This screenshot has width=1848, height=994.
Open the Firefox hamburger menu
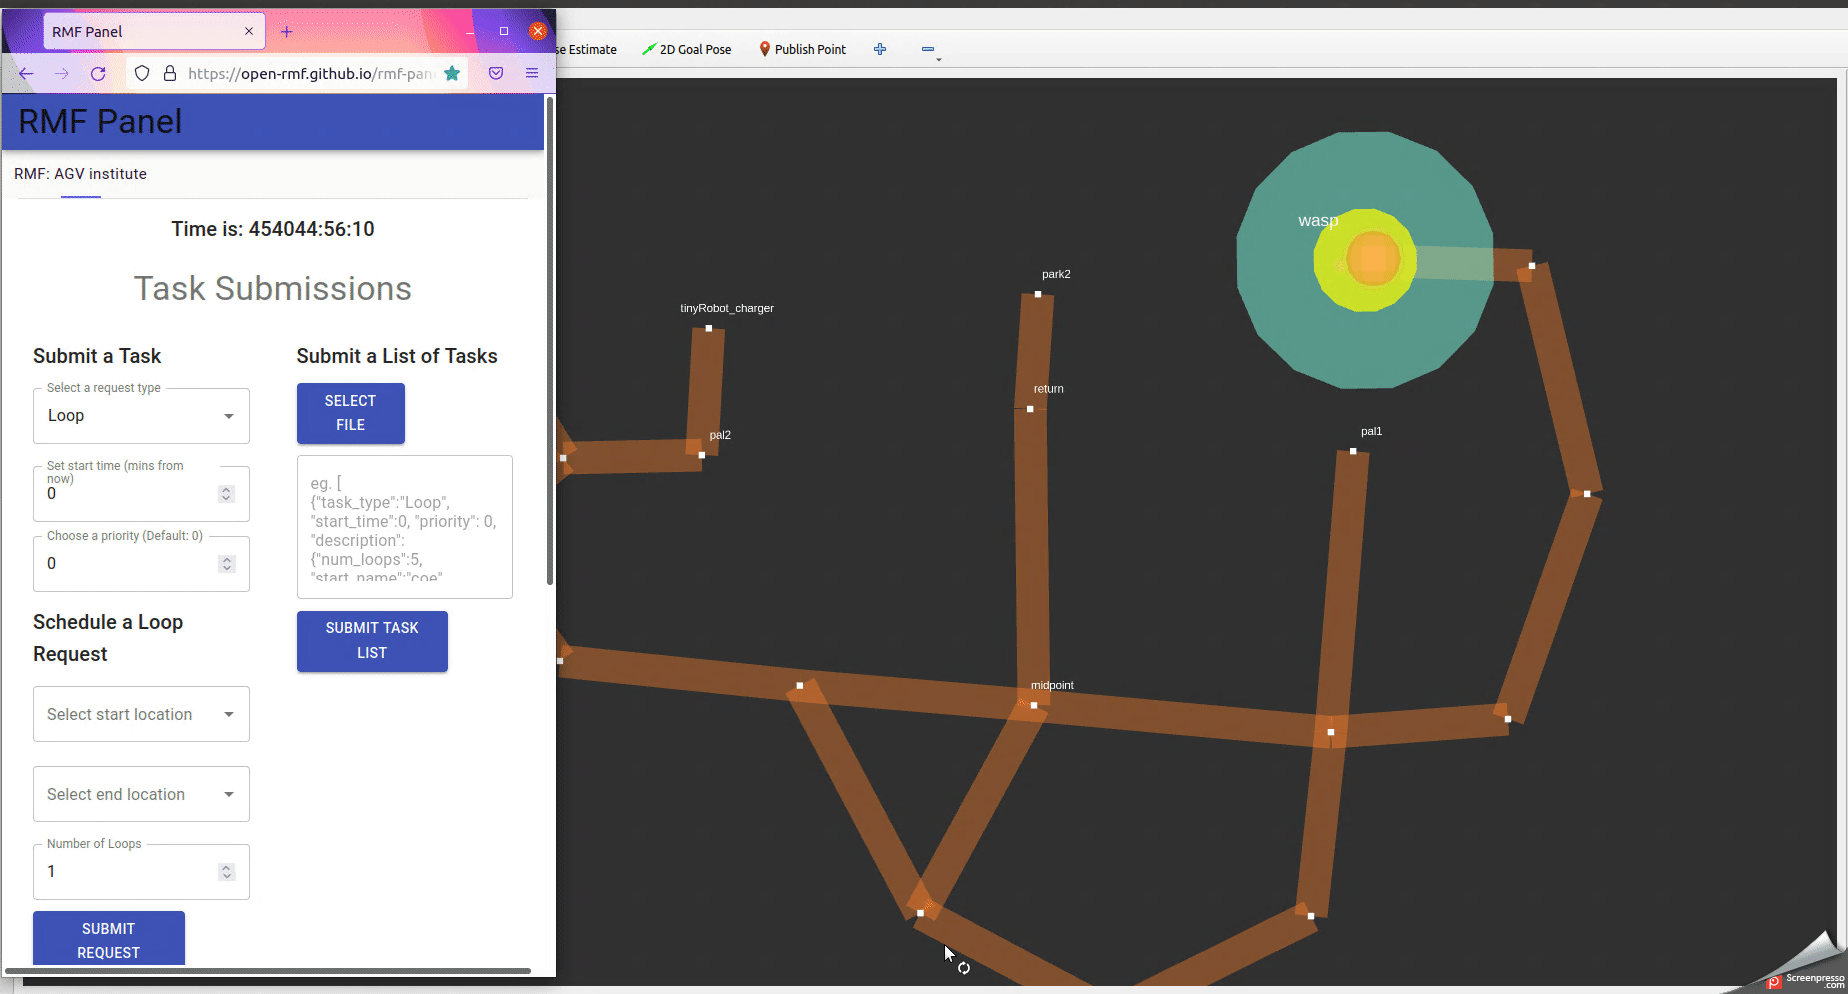point(532,73)
